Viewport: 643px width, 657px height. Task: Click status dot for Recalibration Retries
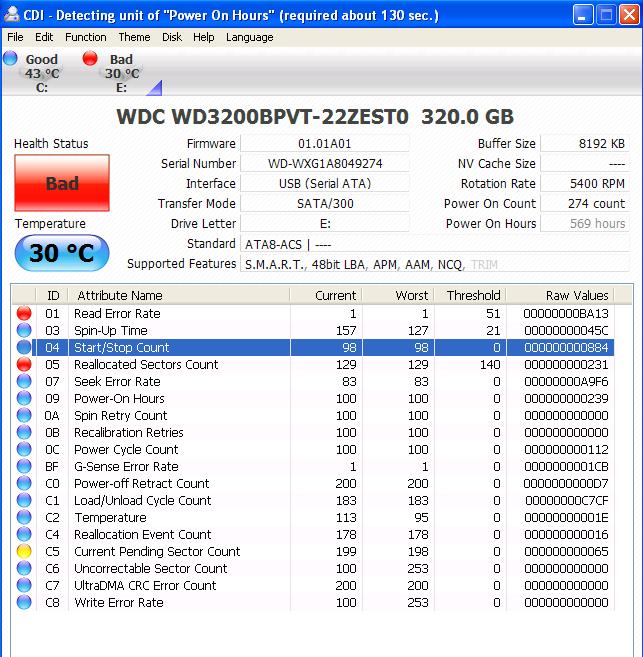pyautogui.click(x=24, y=432)
